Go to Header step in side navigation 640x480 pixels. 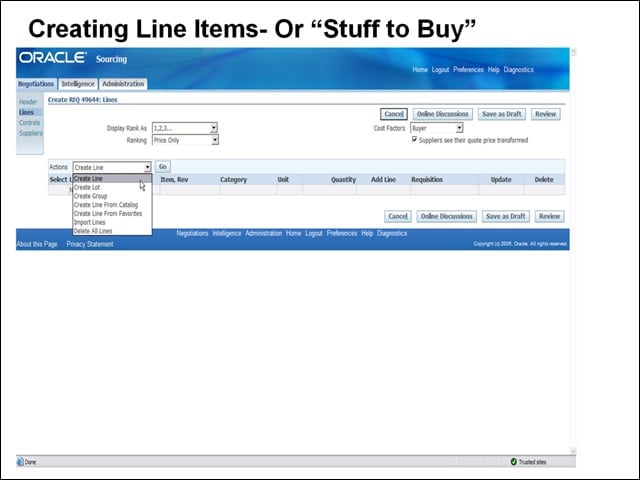click(x=28, y=102)
